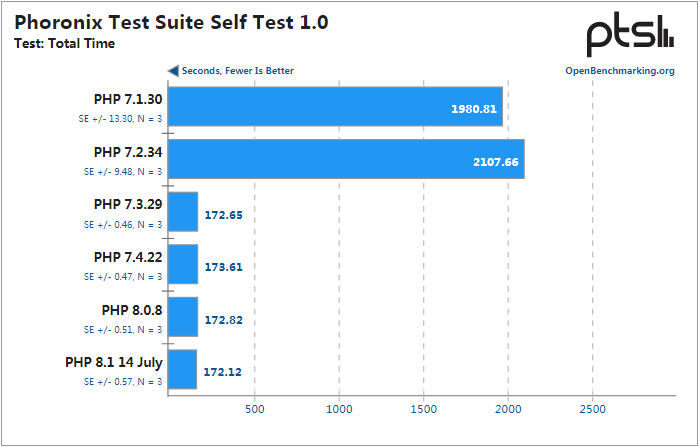
Task: Click the PHP 8.0.8 result bar
Action: [183, 317]
